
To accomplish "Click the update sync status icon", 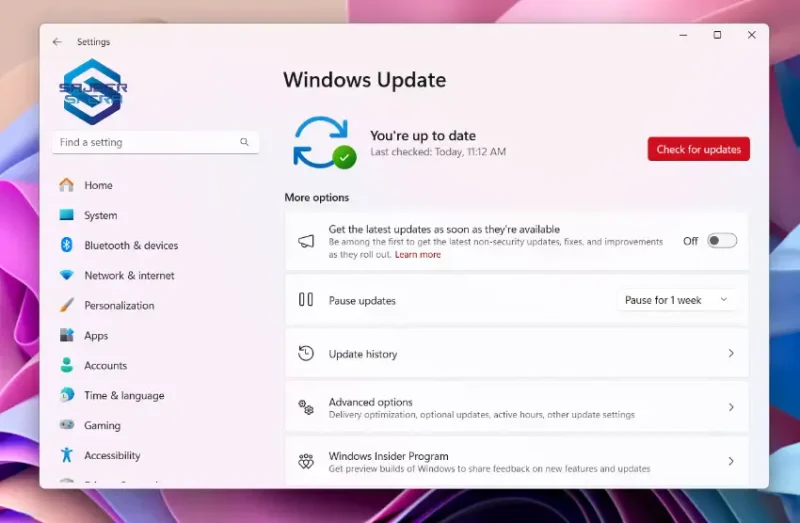I will pos(324,143).
